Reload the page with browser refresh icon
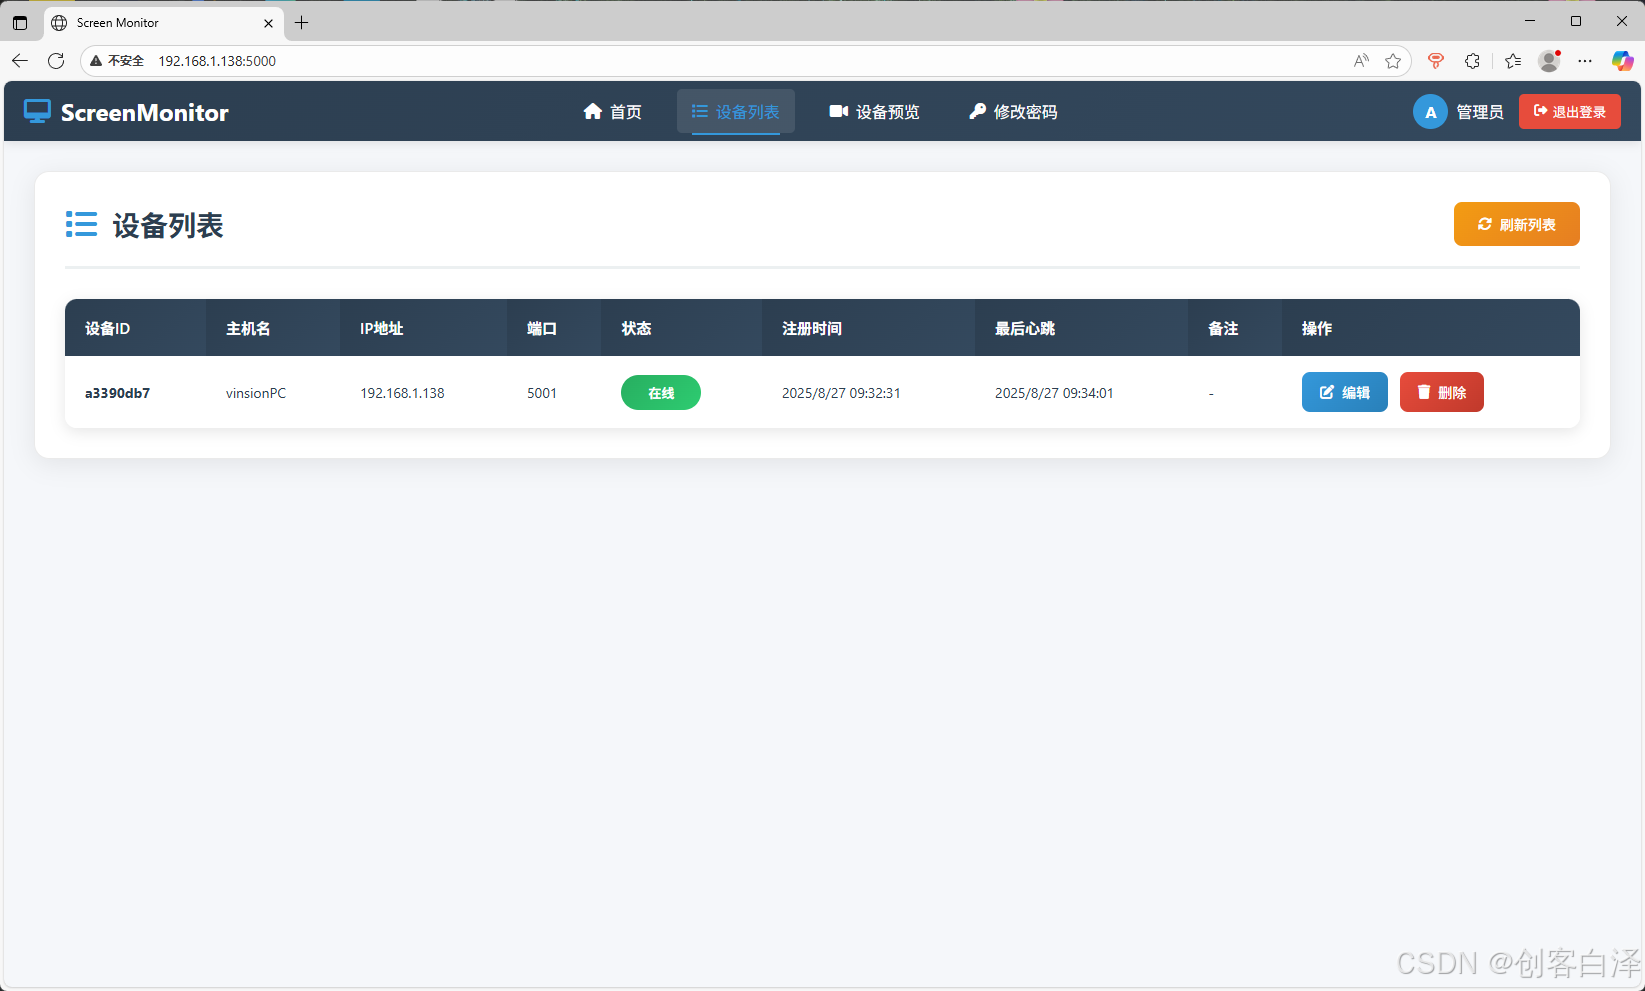This screenshot has height=991, width=1645. (x=56, y=61)
